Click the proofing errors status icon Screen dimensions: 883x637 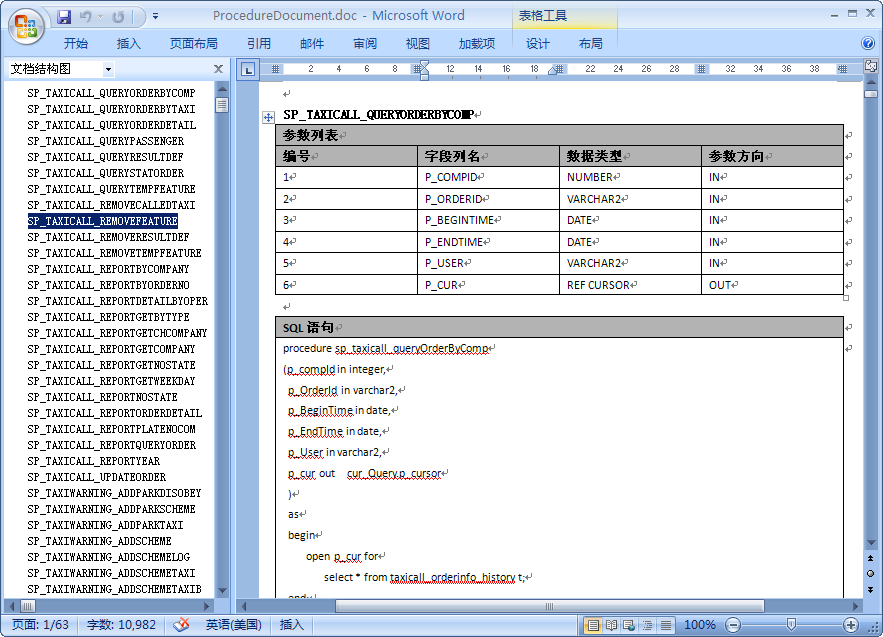pyautogui.click(x=181, y=625)
